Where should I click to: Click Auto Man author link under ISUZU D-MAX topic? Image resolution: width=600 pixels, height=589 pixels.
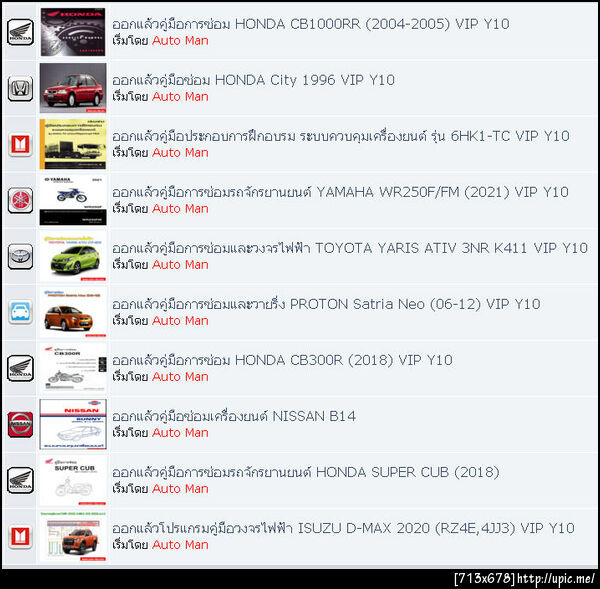180,545
